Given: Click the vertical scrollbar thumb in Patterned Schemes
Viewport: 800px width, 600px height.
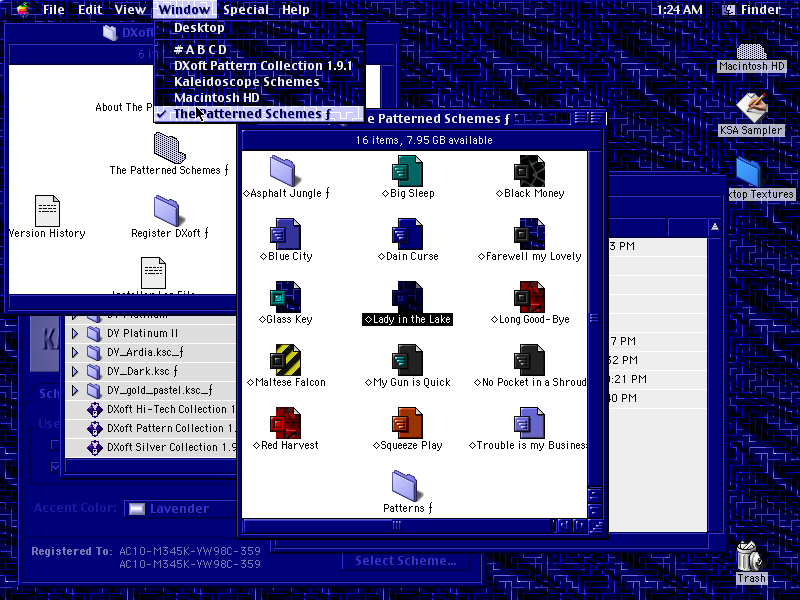Looking at the screenshot, I should point(594,318).
